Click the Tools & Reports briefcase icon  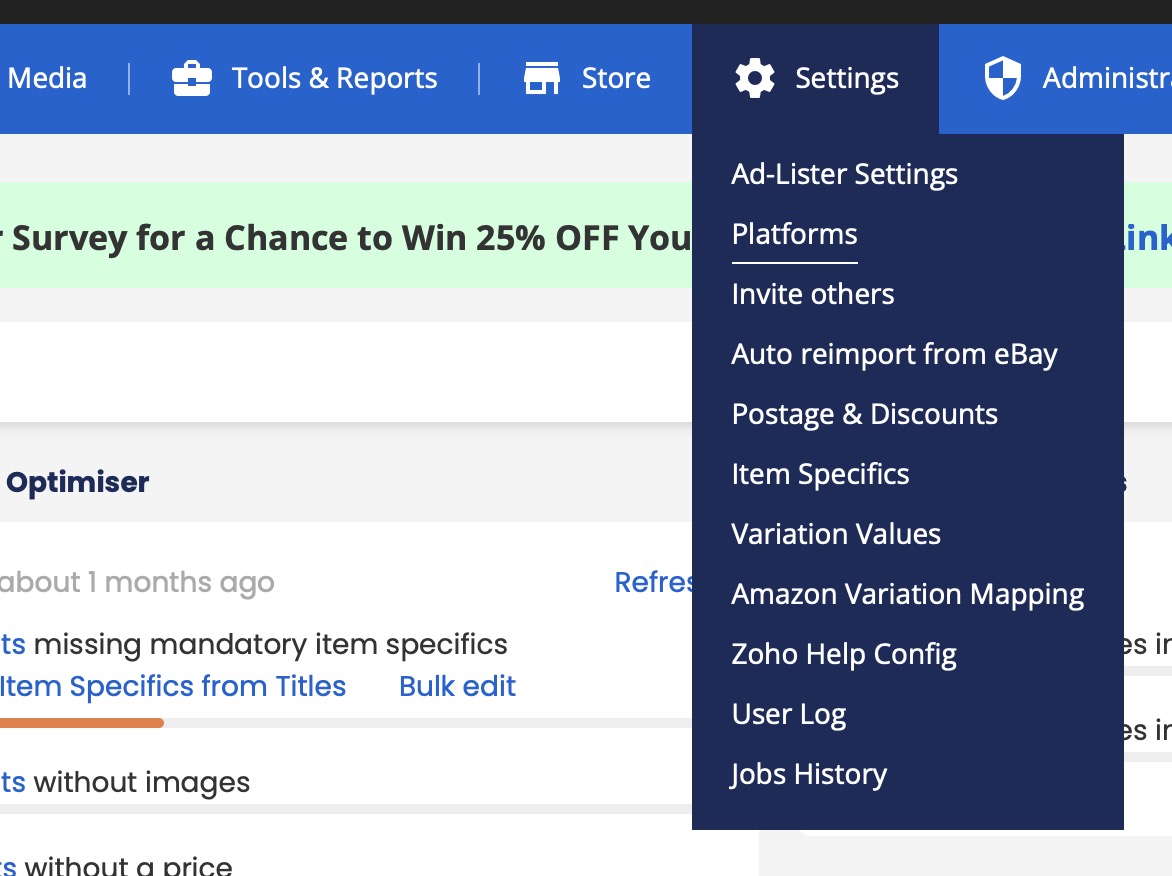click(x=192, y=78)
